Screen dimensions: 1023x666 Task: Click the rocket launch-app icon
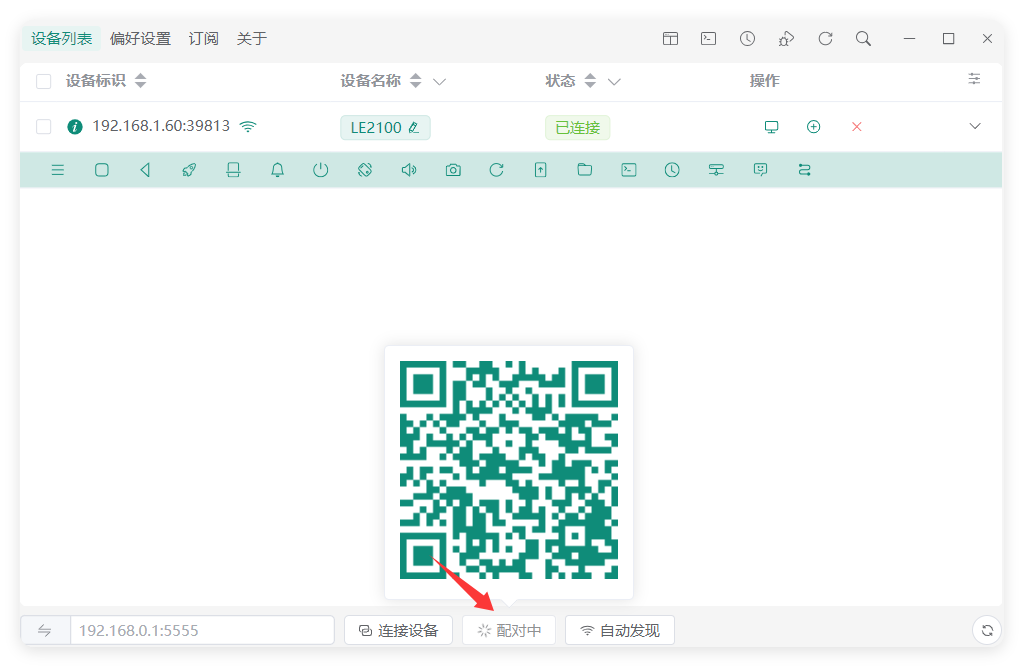coord(189,170)
